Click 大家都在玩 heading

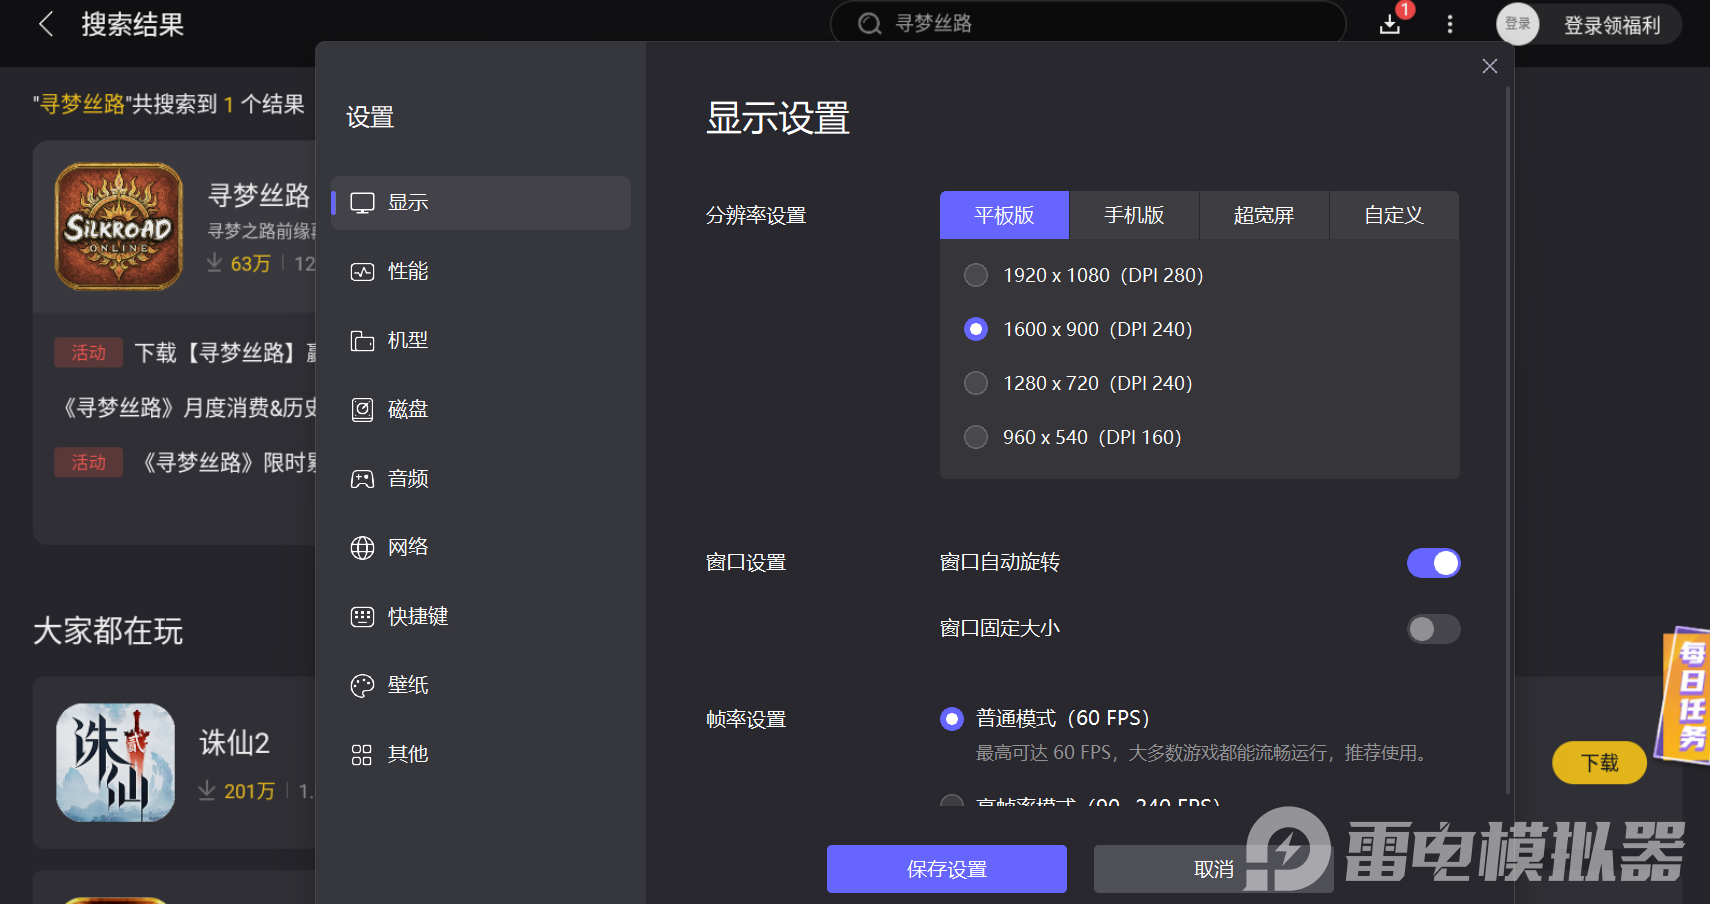point(108,631)
